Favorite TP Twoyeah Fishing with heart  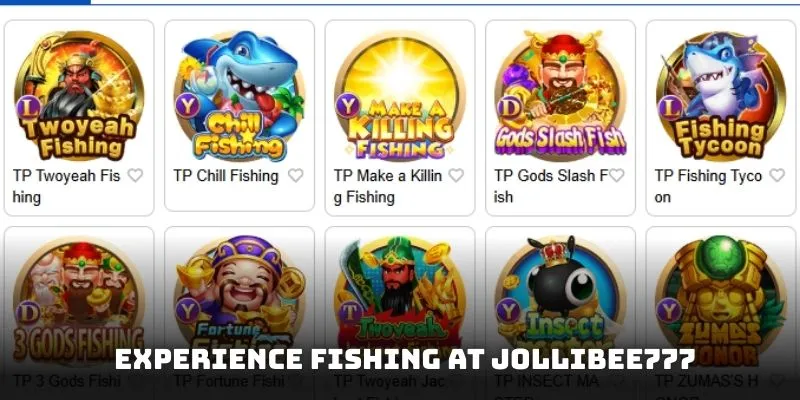click(135, 176)
